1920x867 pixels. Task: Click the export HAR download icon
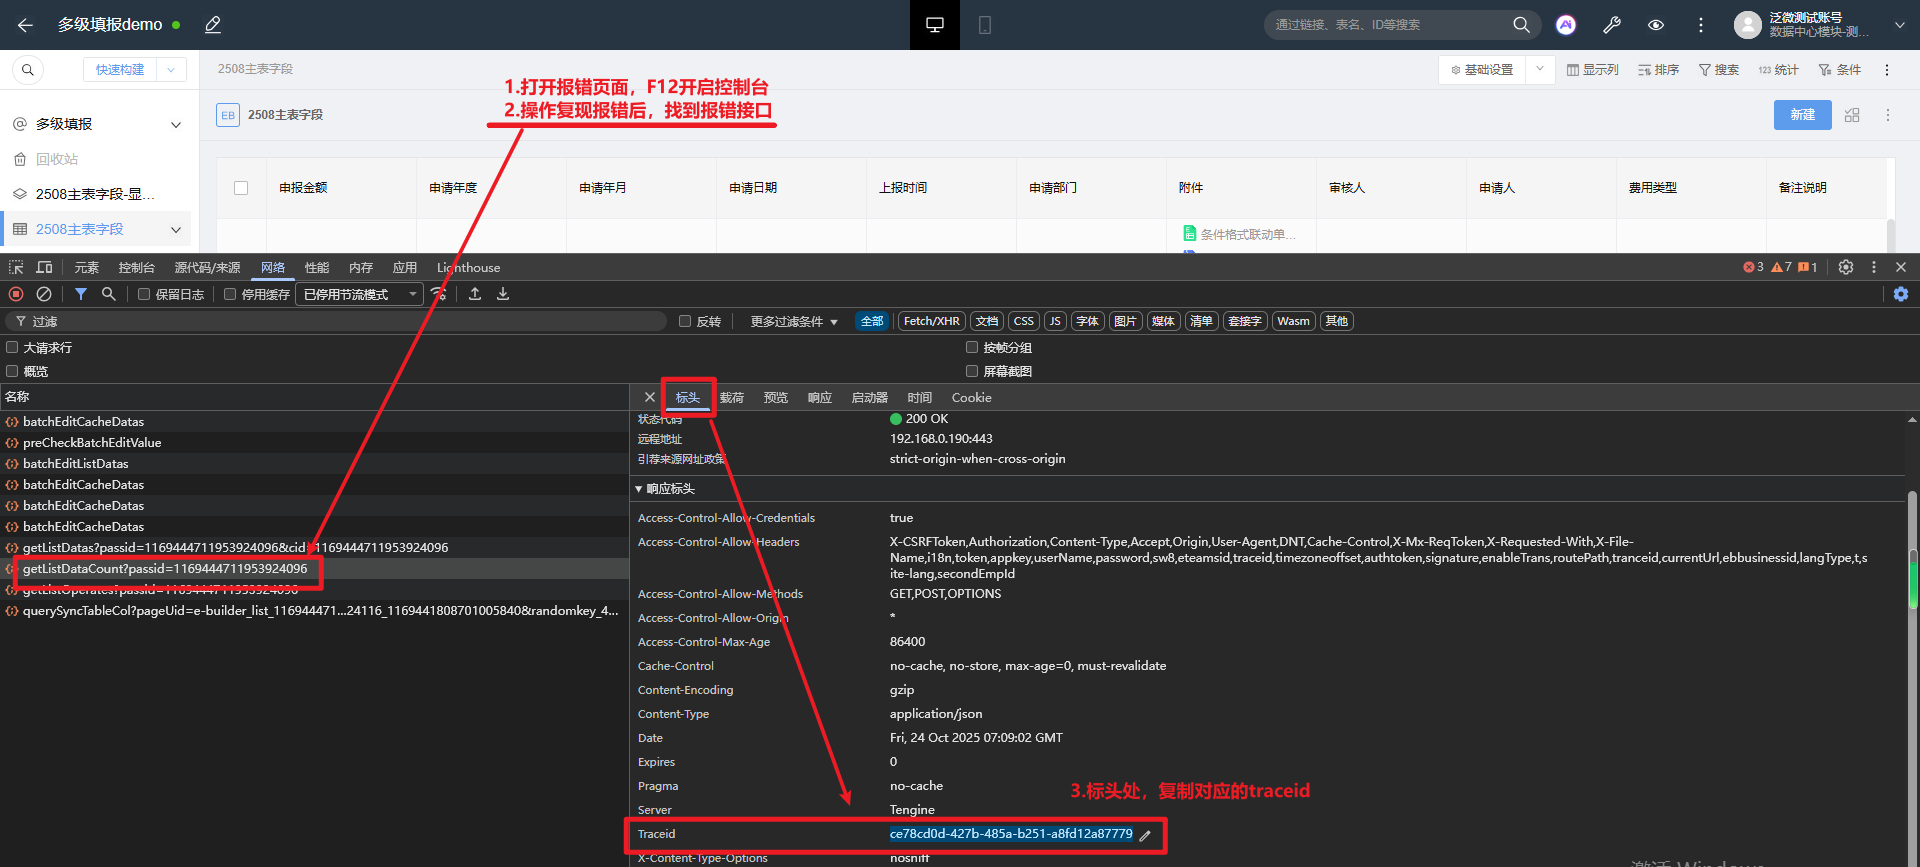pos(503,294)
